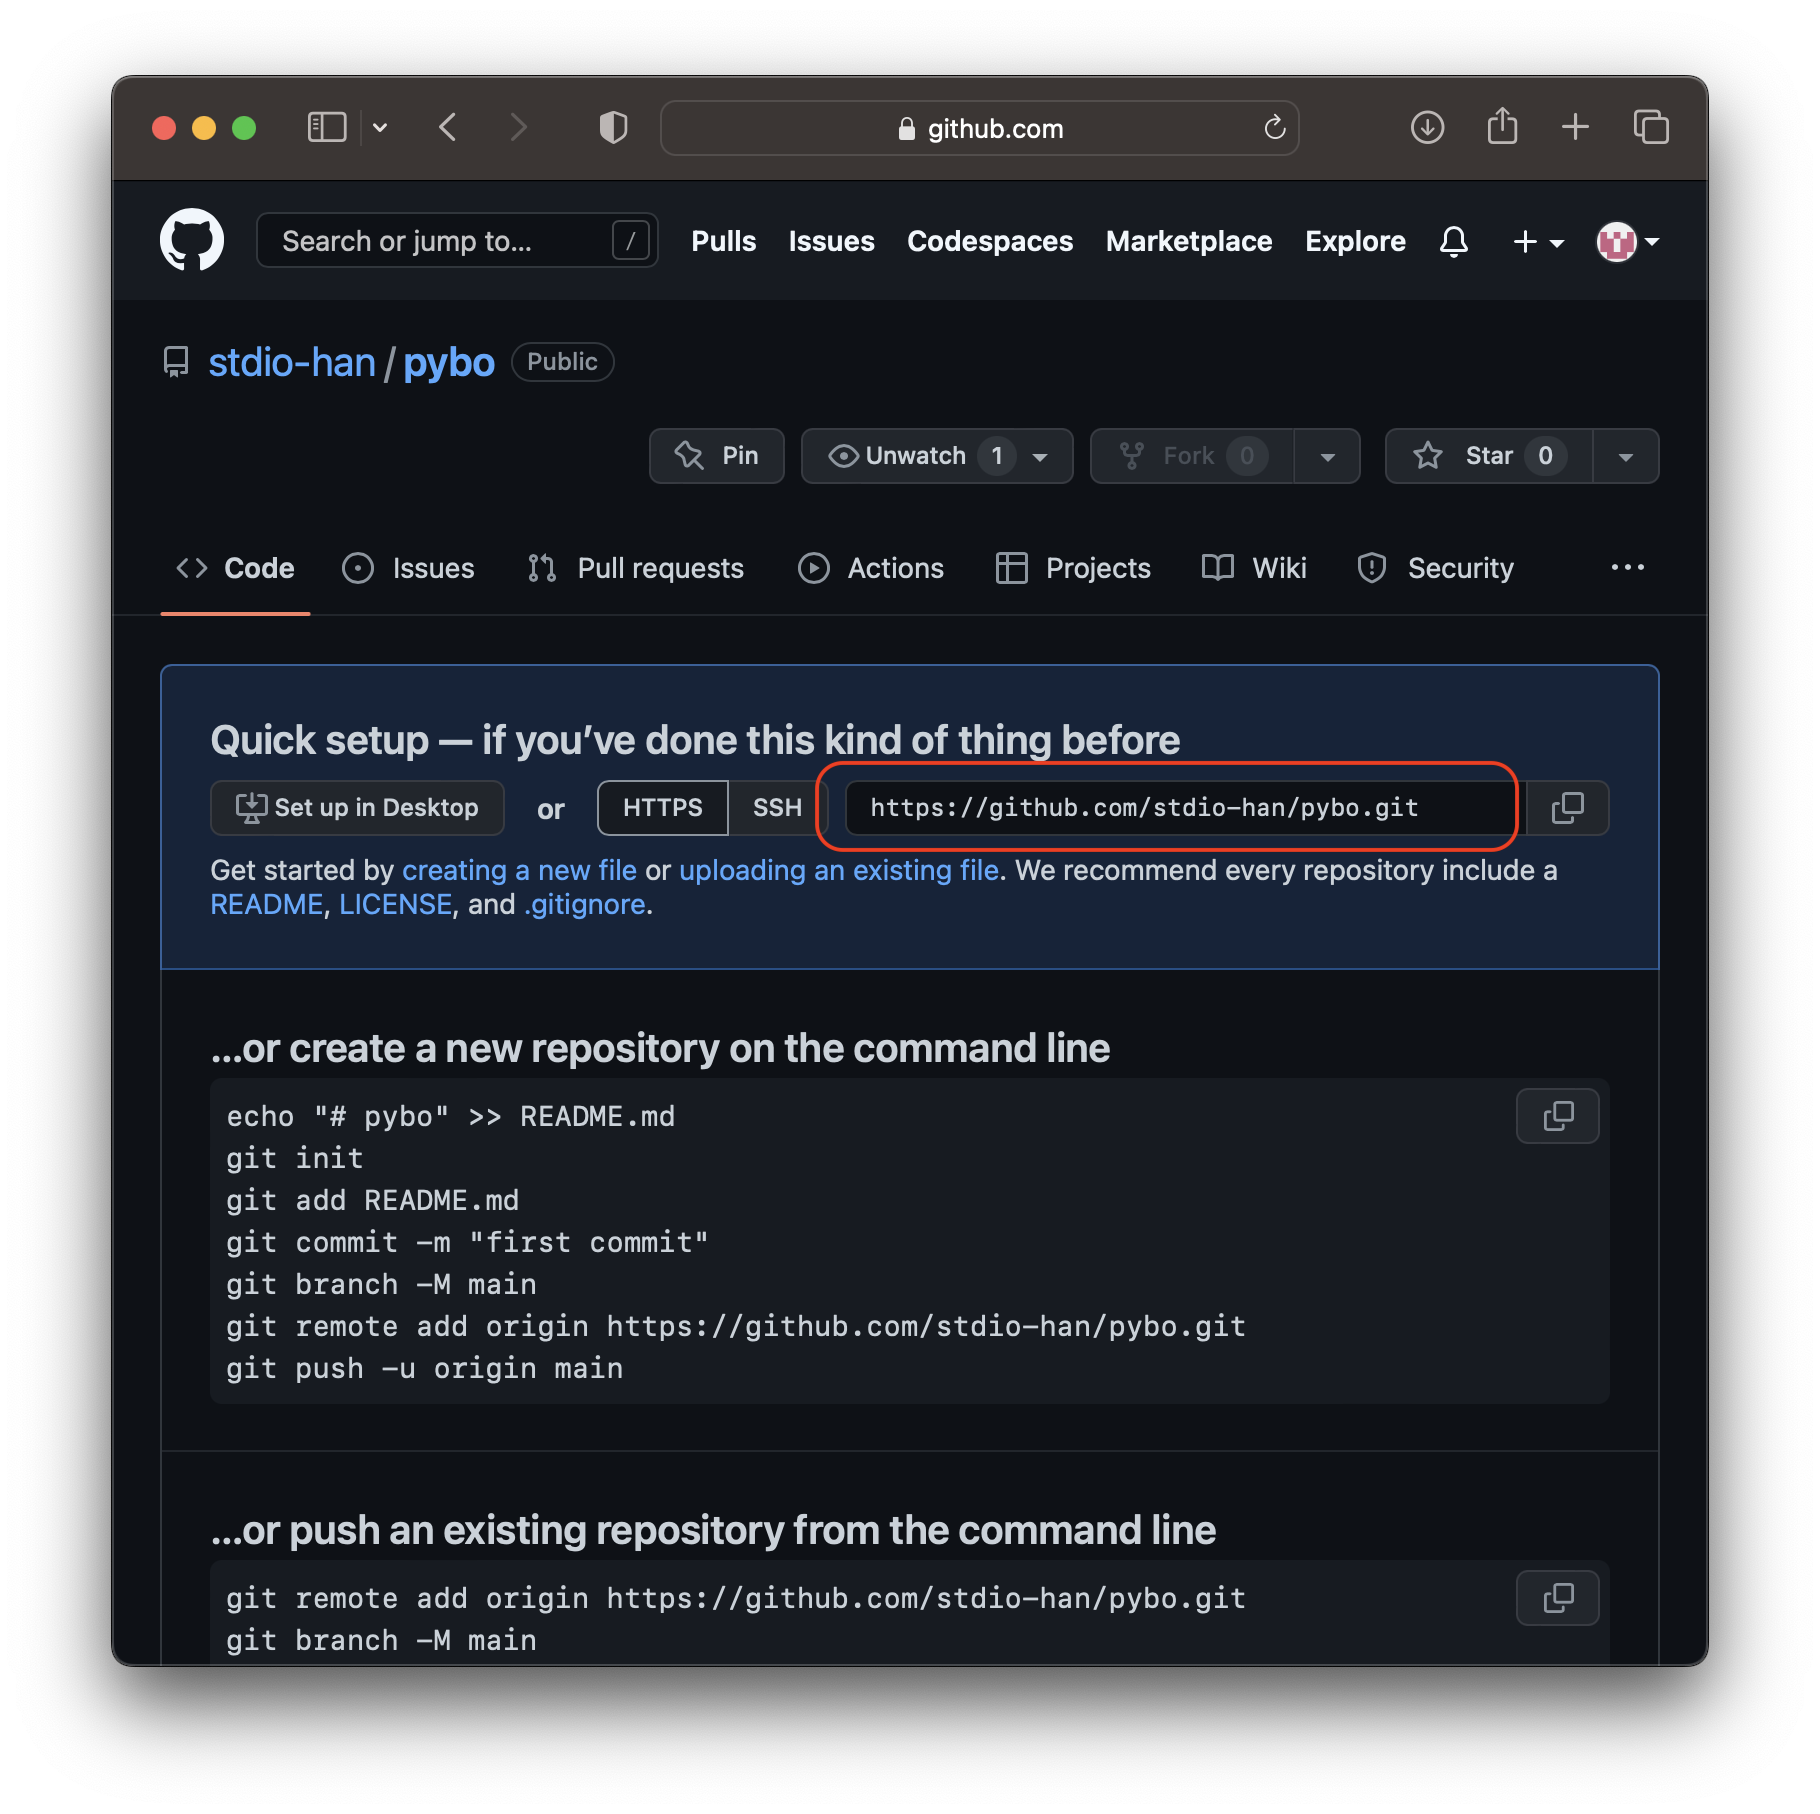Open the stdio-han owner link

(292, 362)
